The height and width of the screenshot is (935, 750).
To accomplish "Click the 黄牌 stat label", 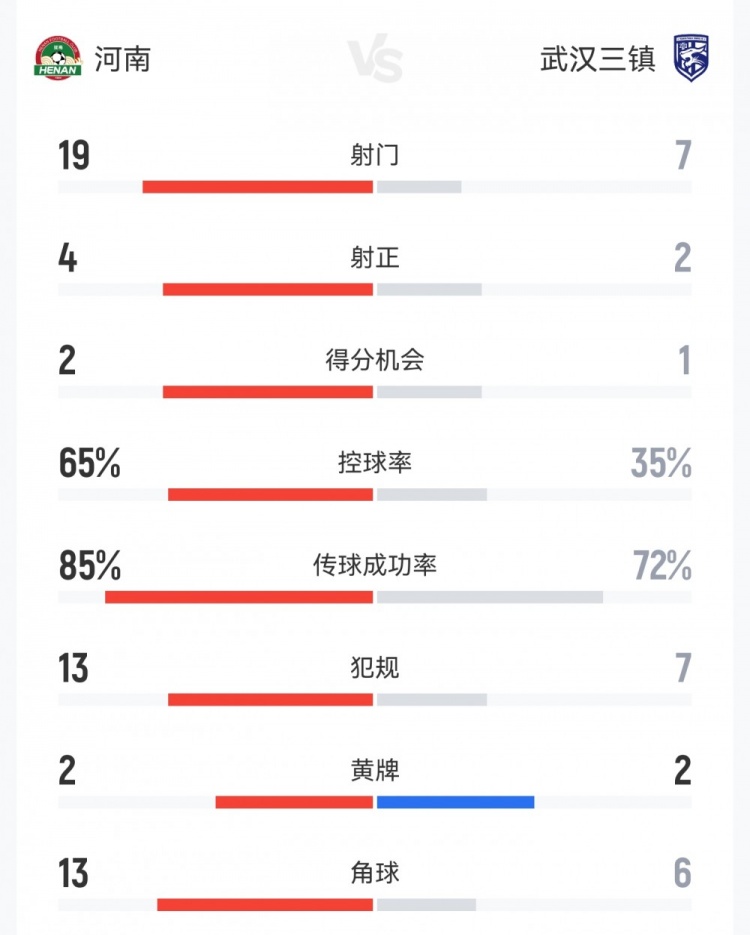I will coord(375,771).
